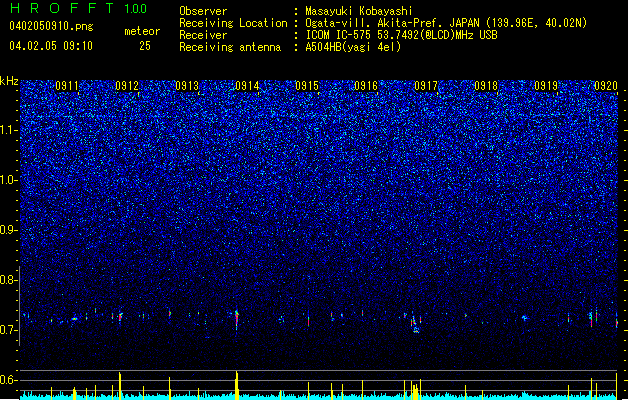This screenshot has height=400, width=629.
Task: Click the 0914 time marker
Action: pyautogui.click(x=247, y=86)
